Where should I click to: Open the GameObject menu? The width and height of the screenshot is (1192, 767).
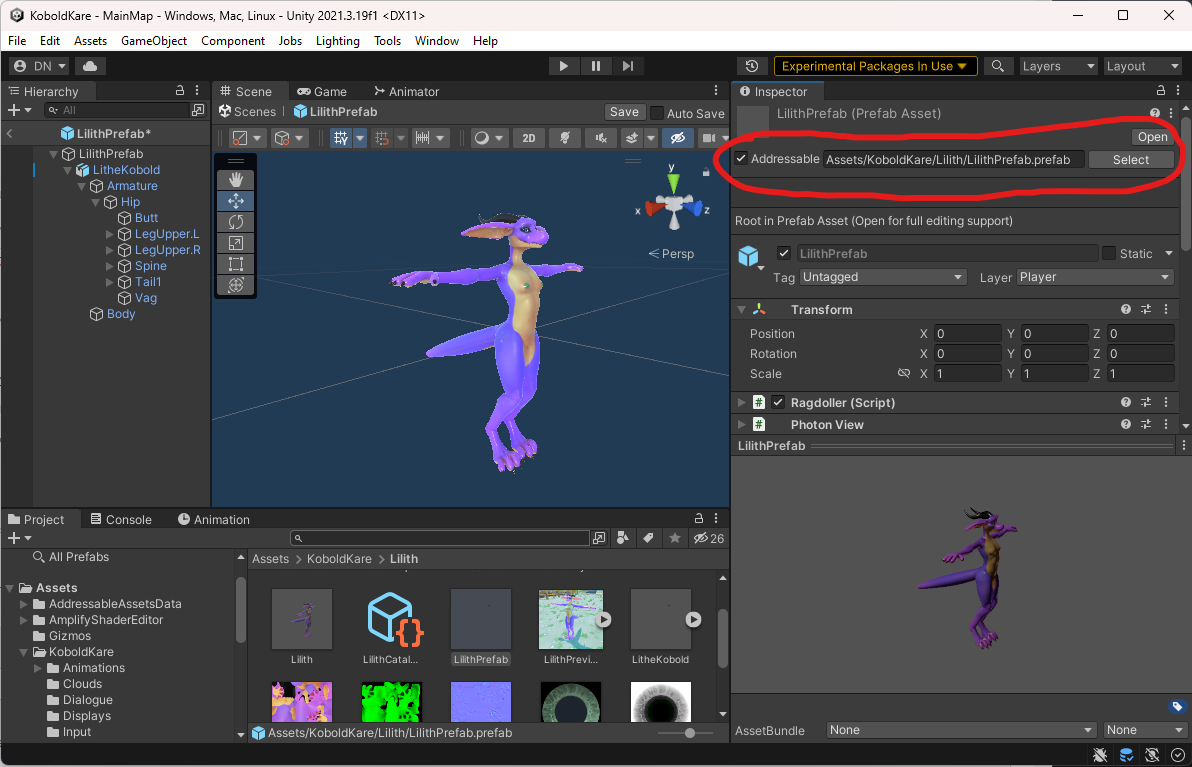coord(154,41)
